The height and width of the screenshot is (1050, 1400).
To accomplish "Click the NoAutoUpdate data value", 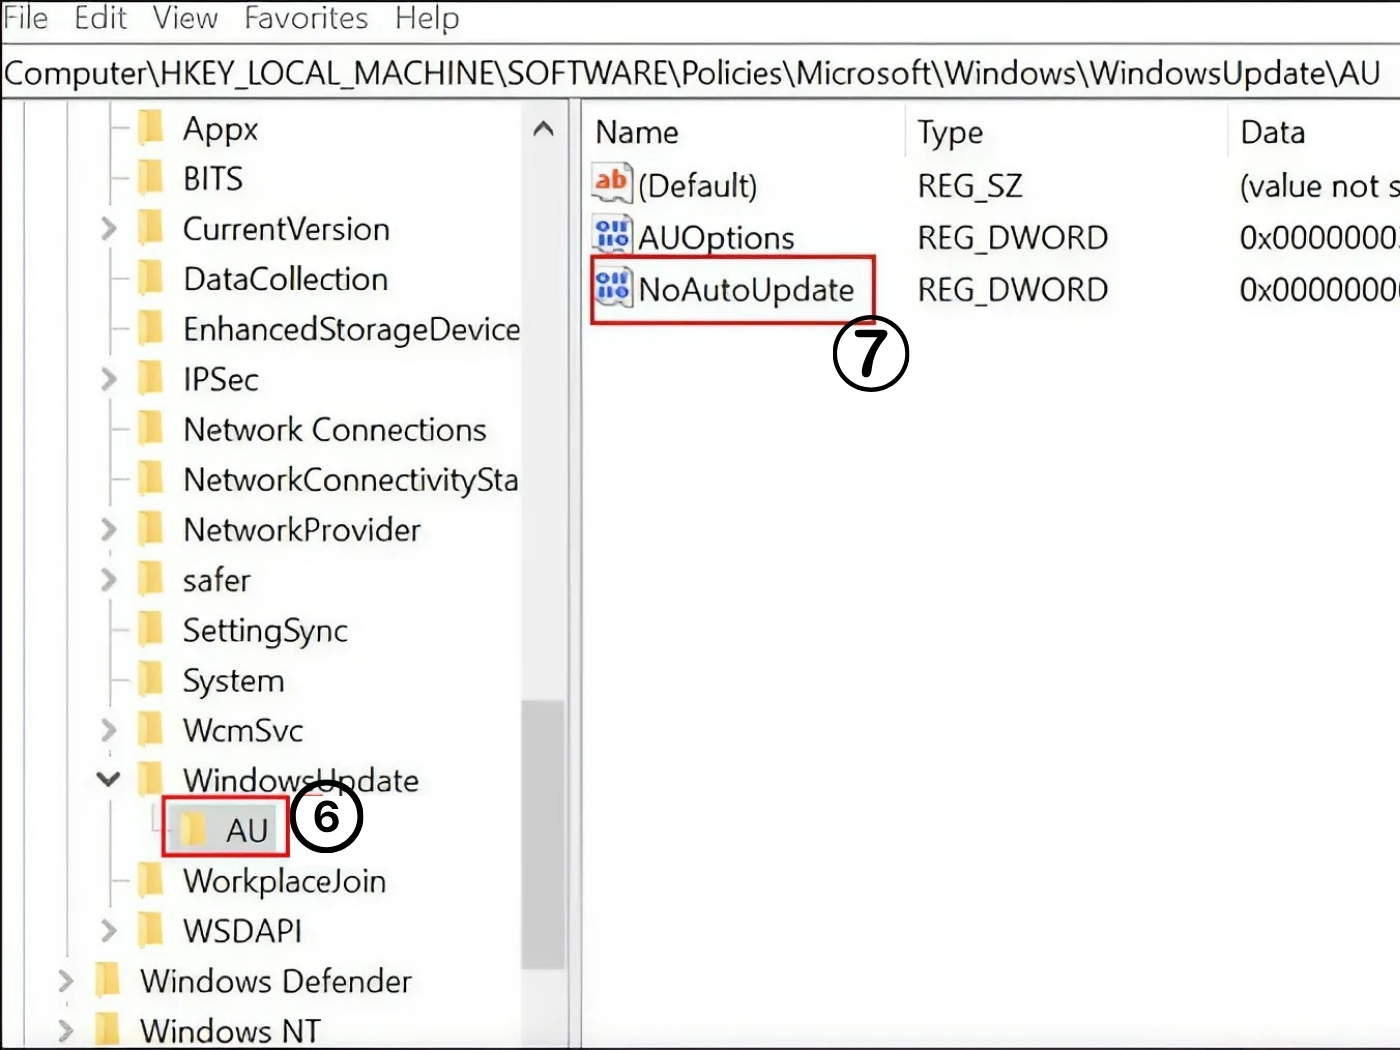I will click(1319, 290).
